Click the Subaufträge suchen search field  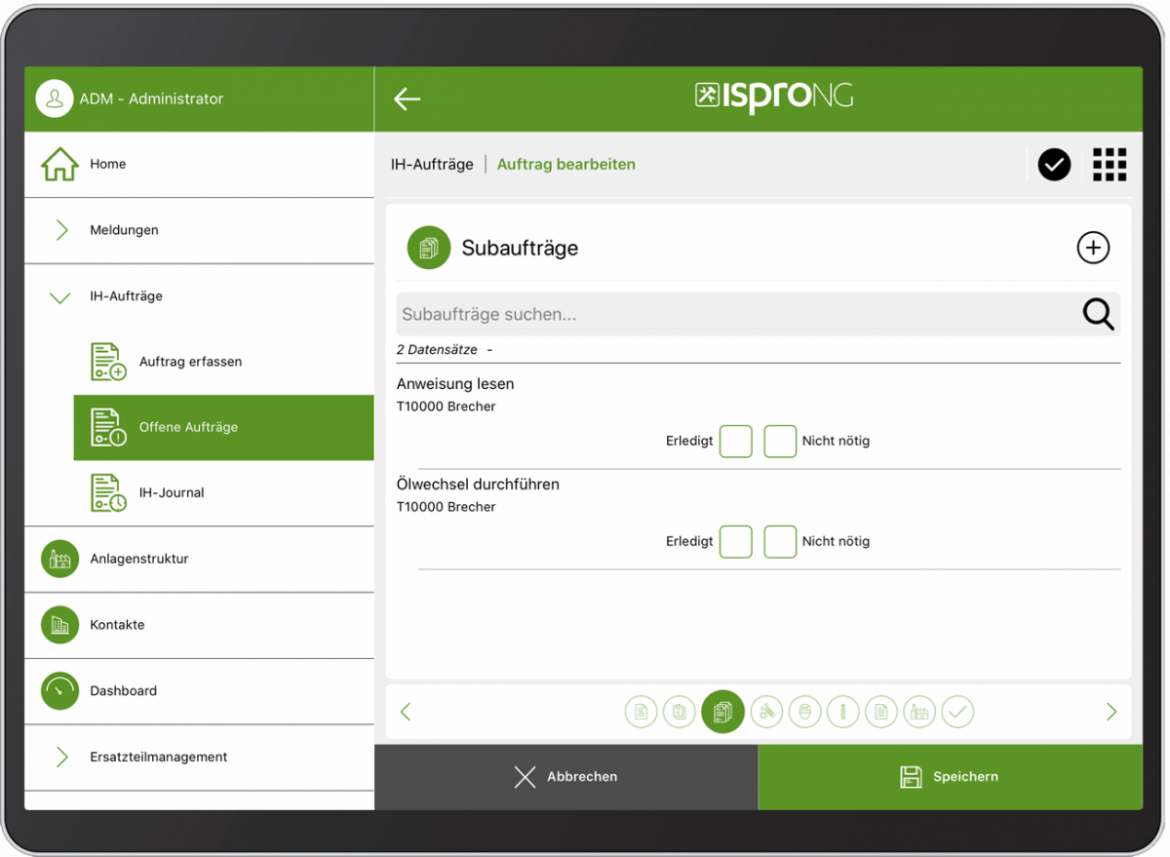click(700, 314)
